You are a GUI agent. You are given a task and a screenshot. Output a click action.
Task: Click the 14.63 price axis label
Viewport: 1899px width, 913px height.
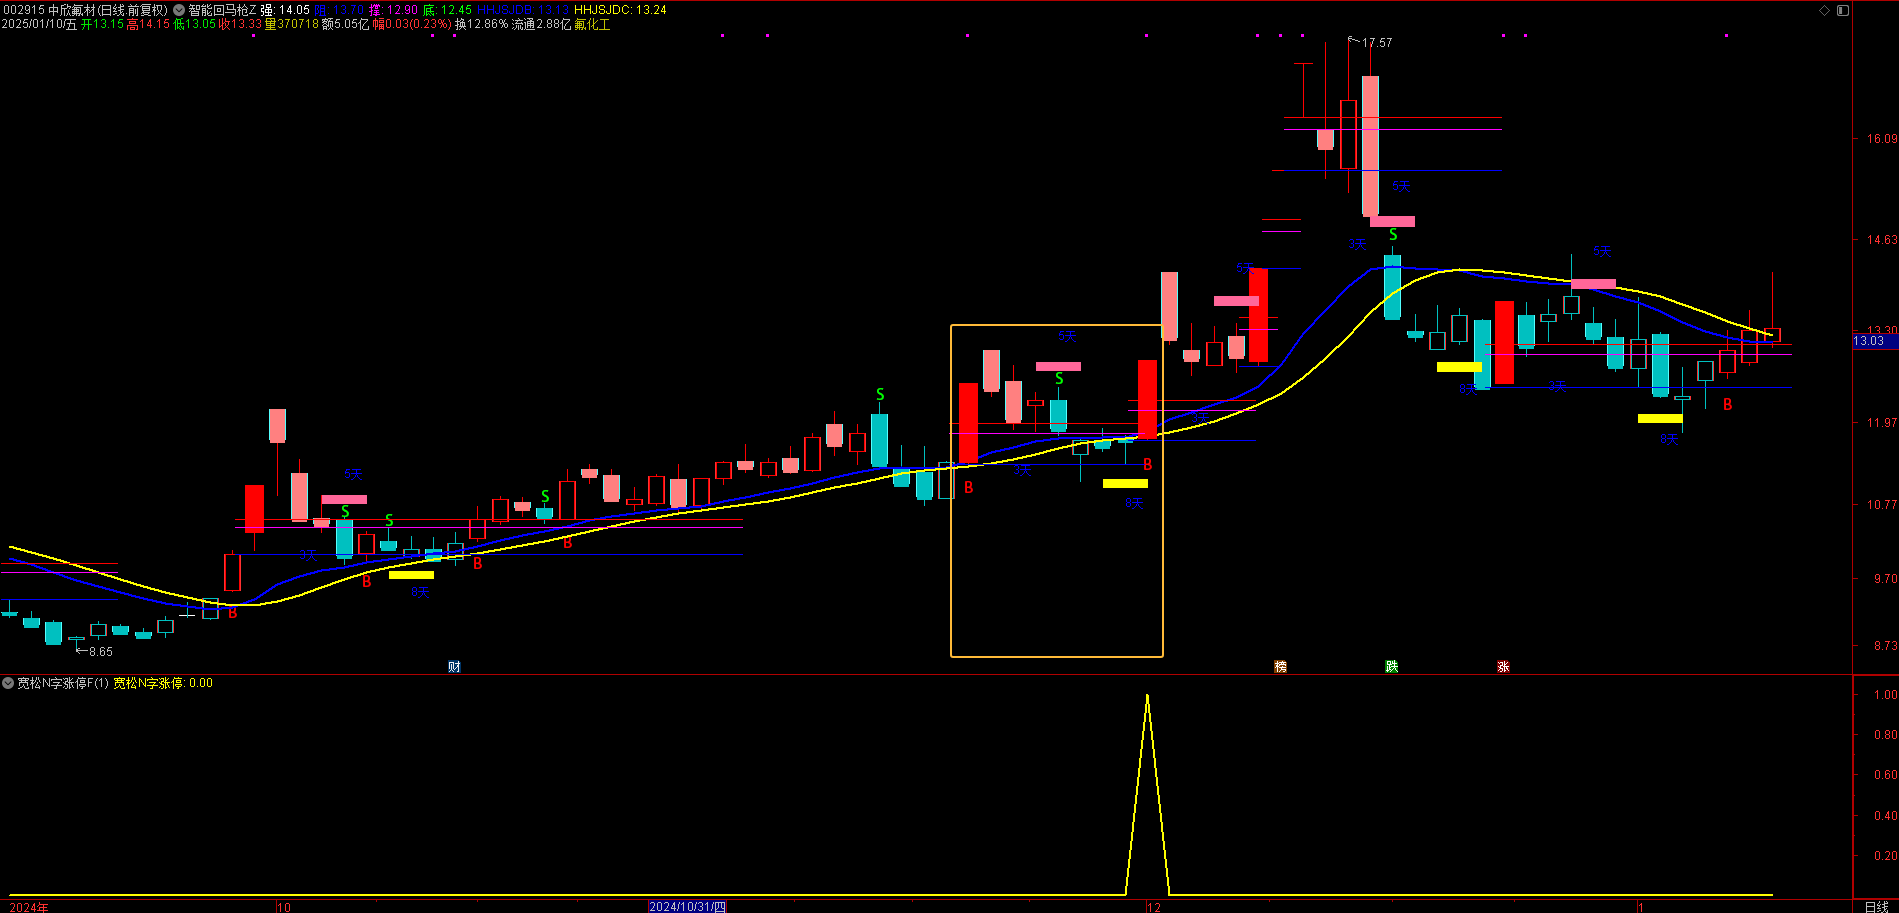(1882, 240)
